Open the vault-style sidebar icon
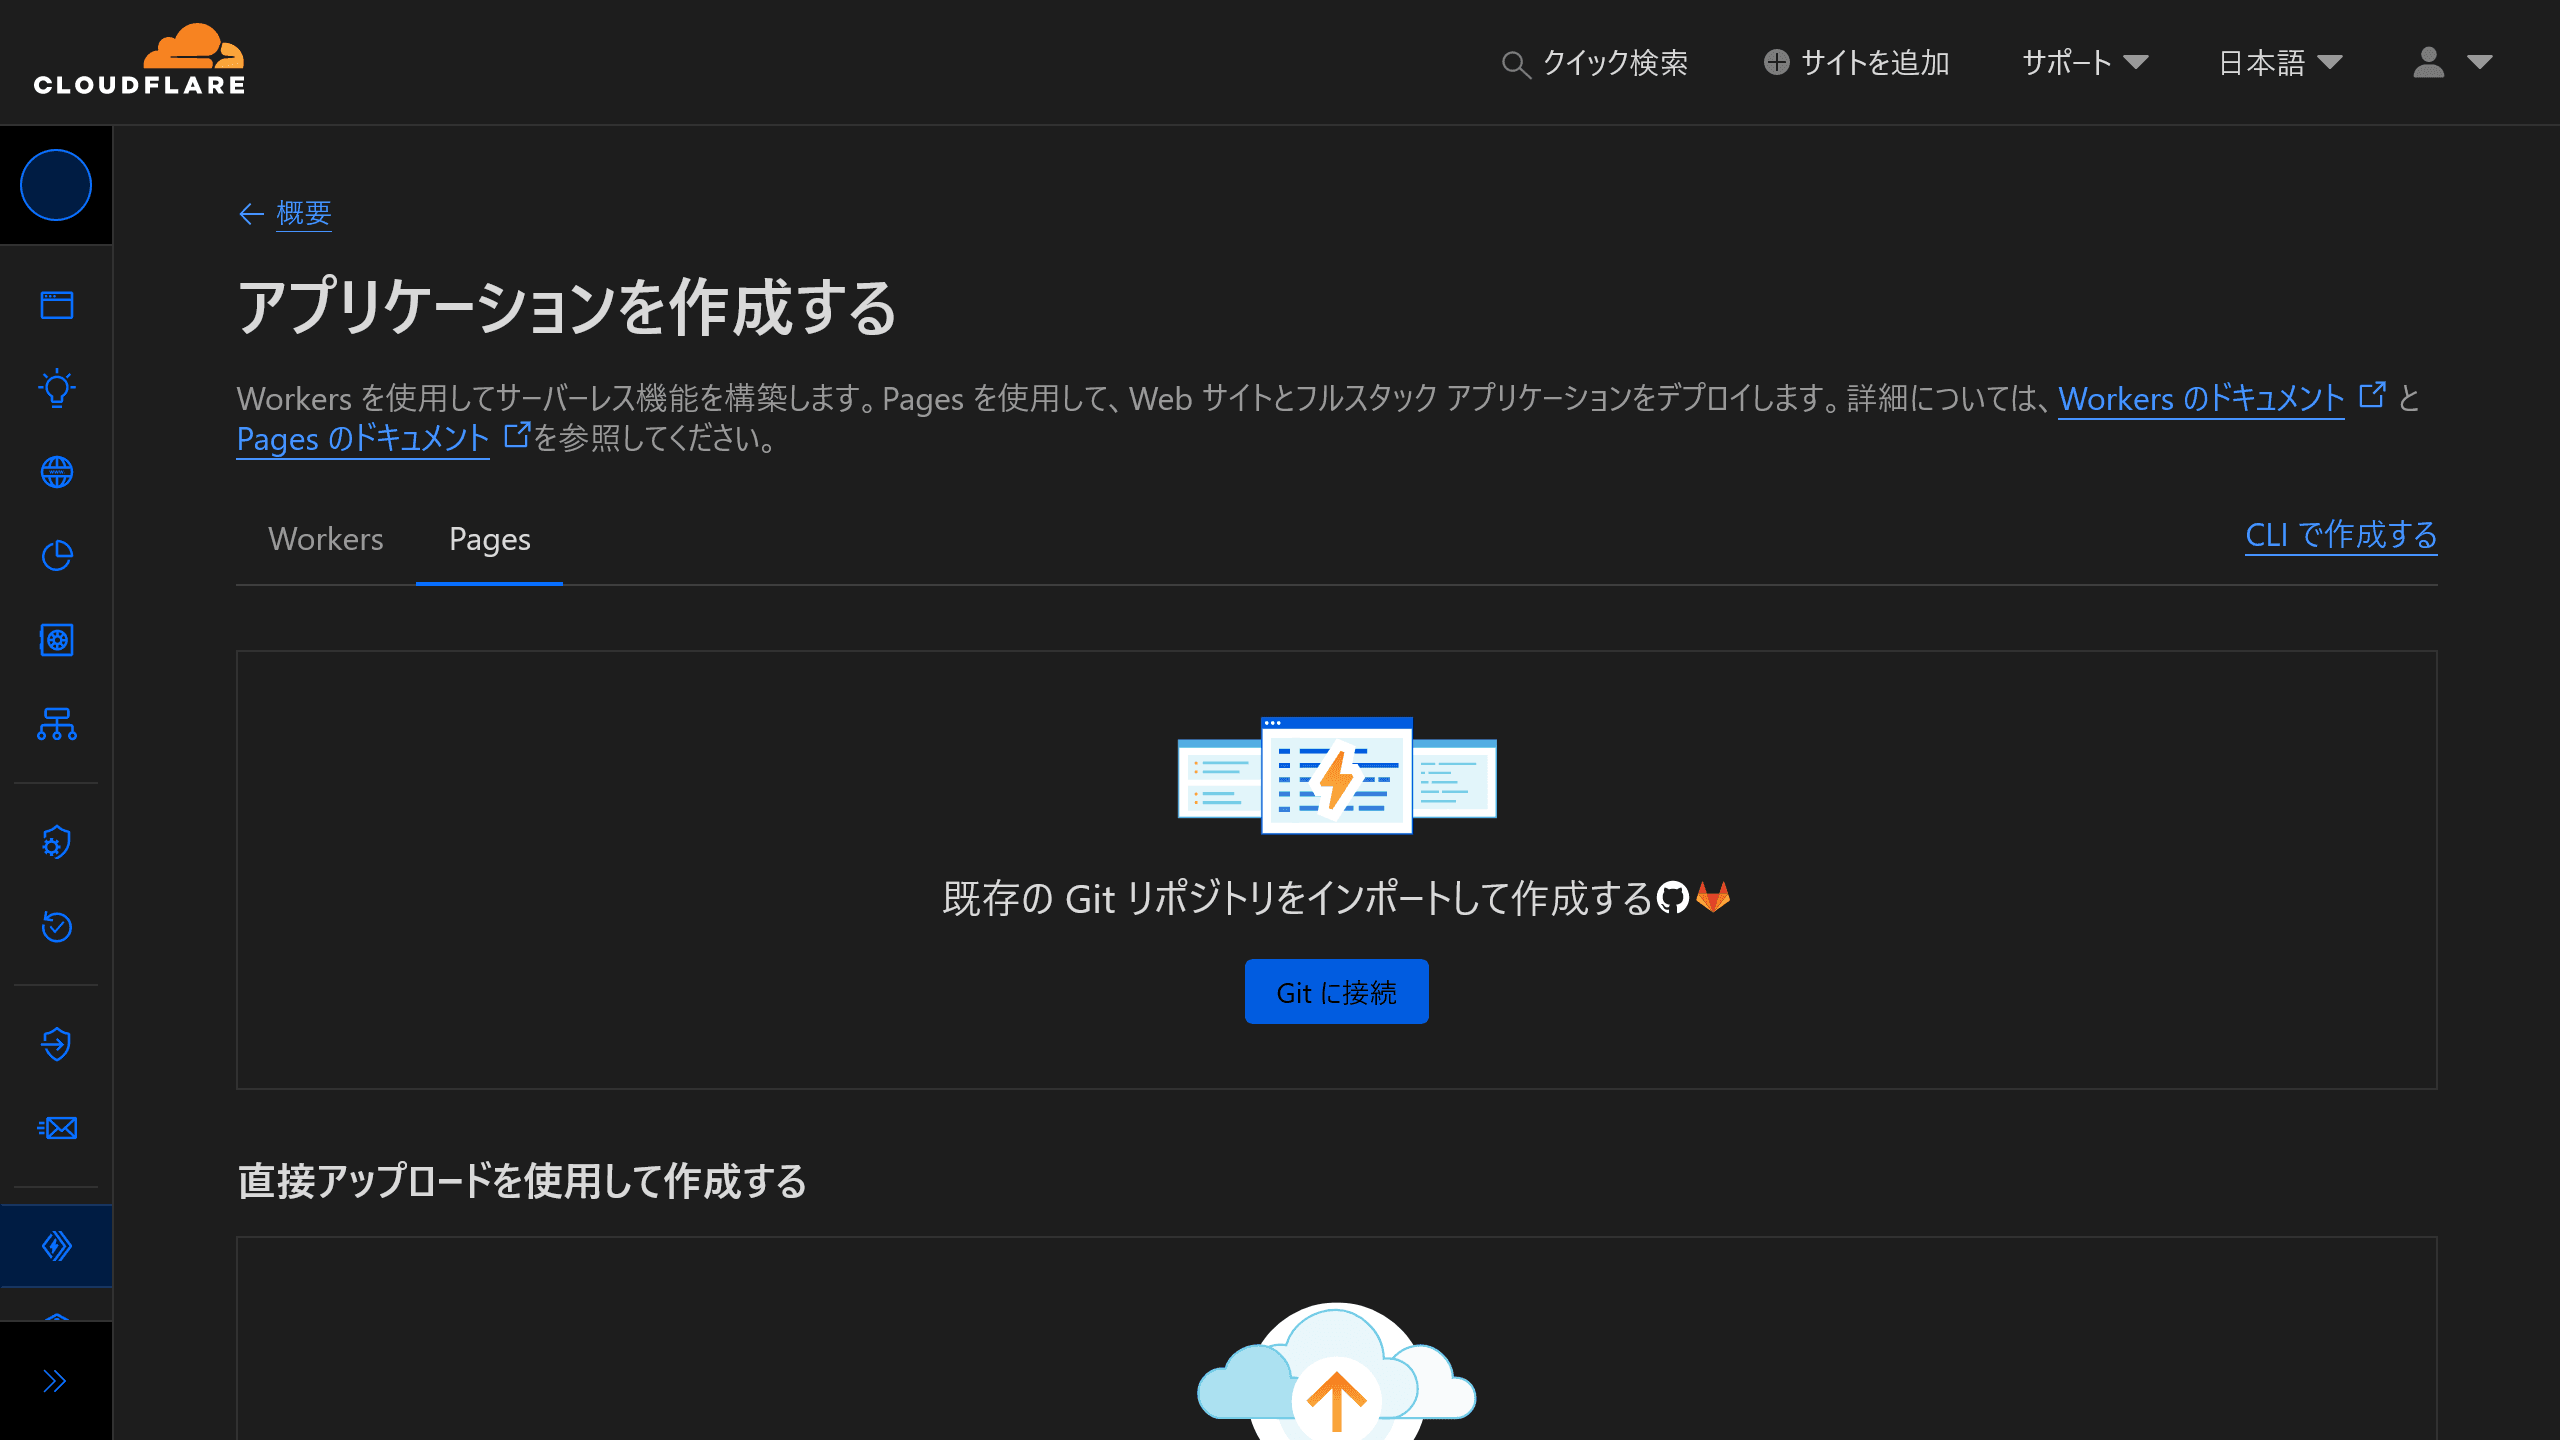The image size is (2560, 1440). click(57, 640)
